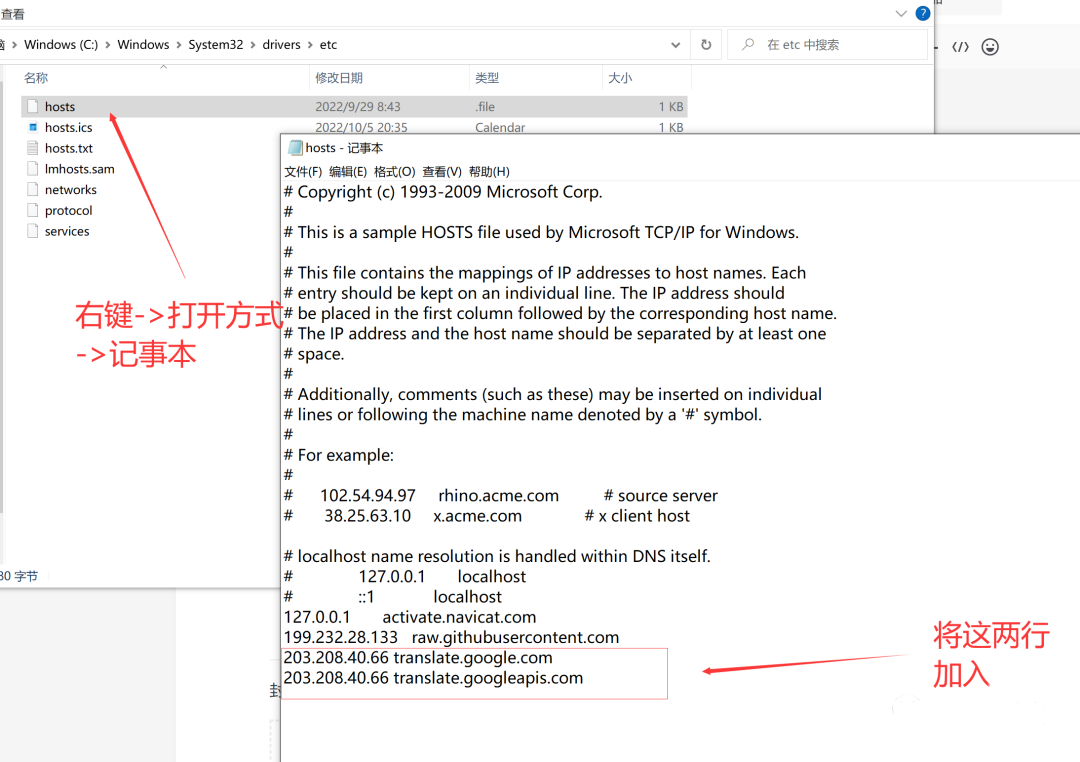Click the hosts.txt file icon
Screen dimensions: 1080x762
pos(32,148)
